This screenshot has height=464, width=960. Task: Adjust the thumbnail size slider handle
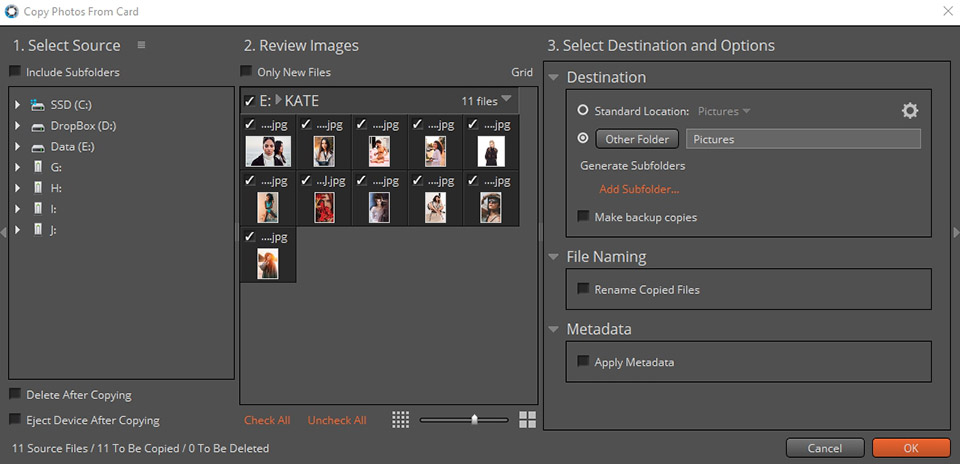474,420
